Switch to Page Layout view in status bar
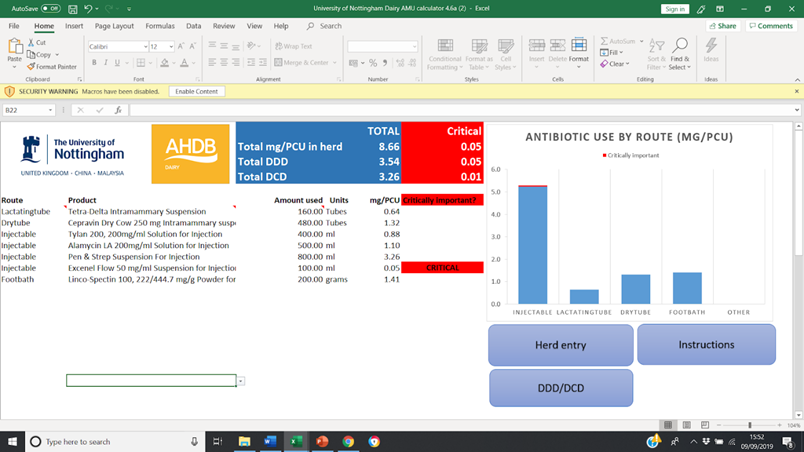804x452 pixels. [687, 425]
